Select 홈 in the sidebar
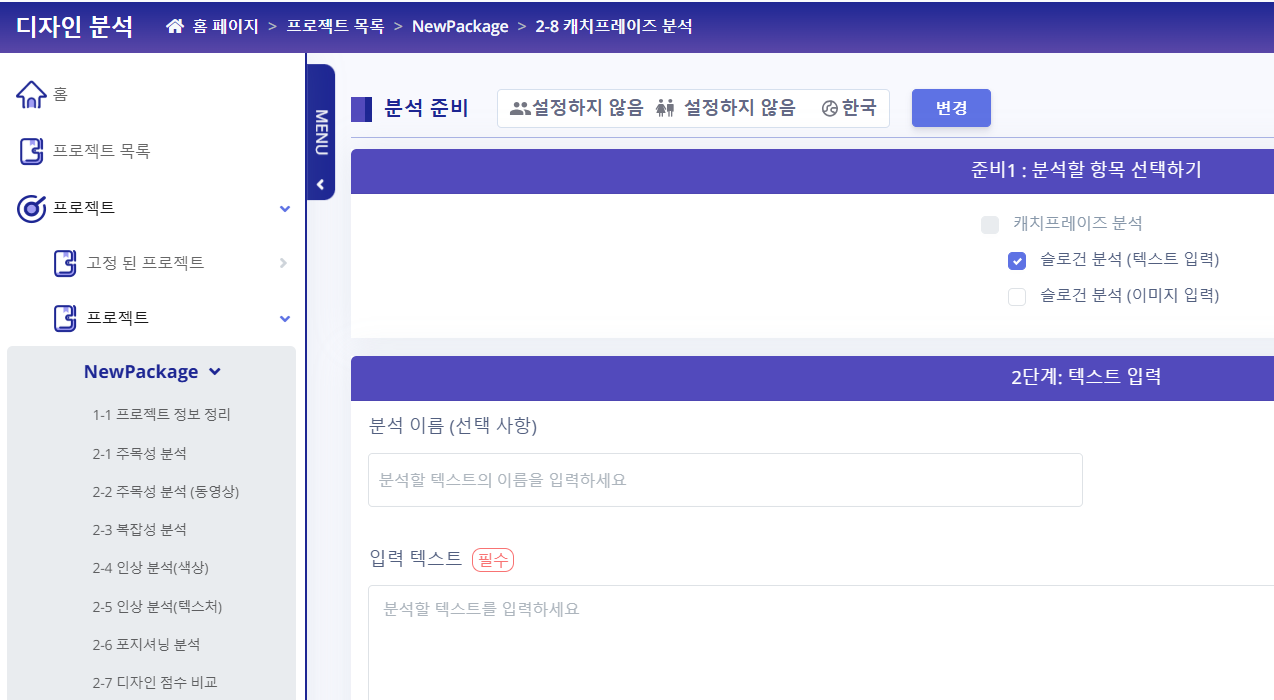This screenshot has width=1274, height=700. [x=60, y=95]
